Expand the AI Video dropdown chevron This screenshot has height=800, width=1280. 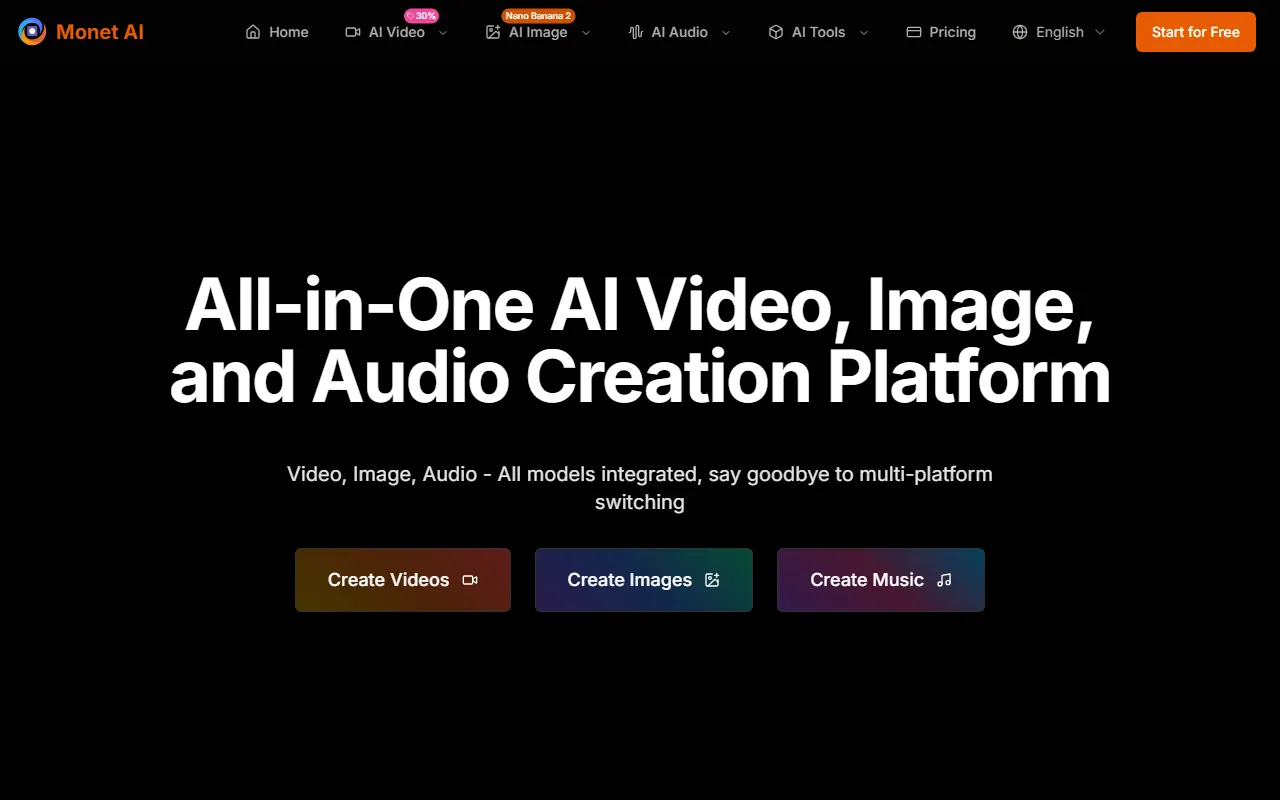point(443,32)
